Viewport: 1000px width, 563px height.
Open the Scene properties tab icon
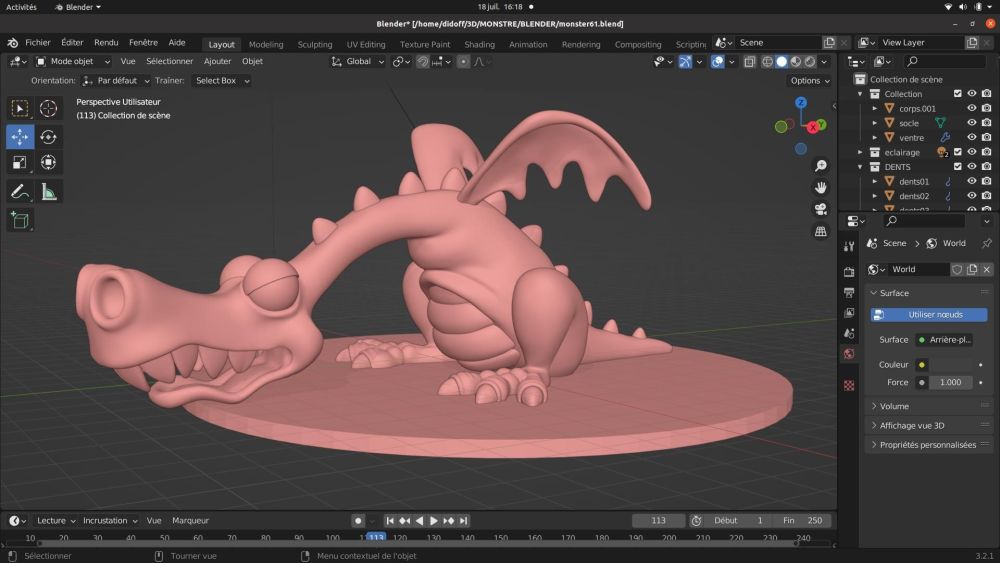849,333
